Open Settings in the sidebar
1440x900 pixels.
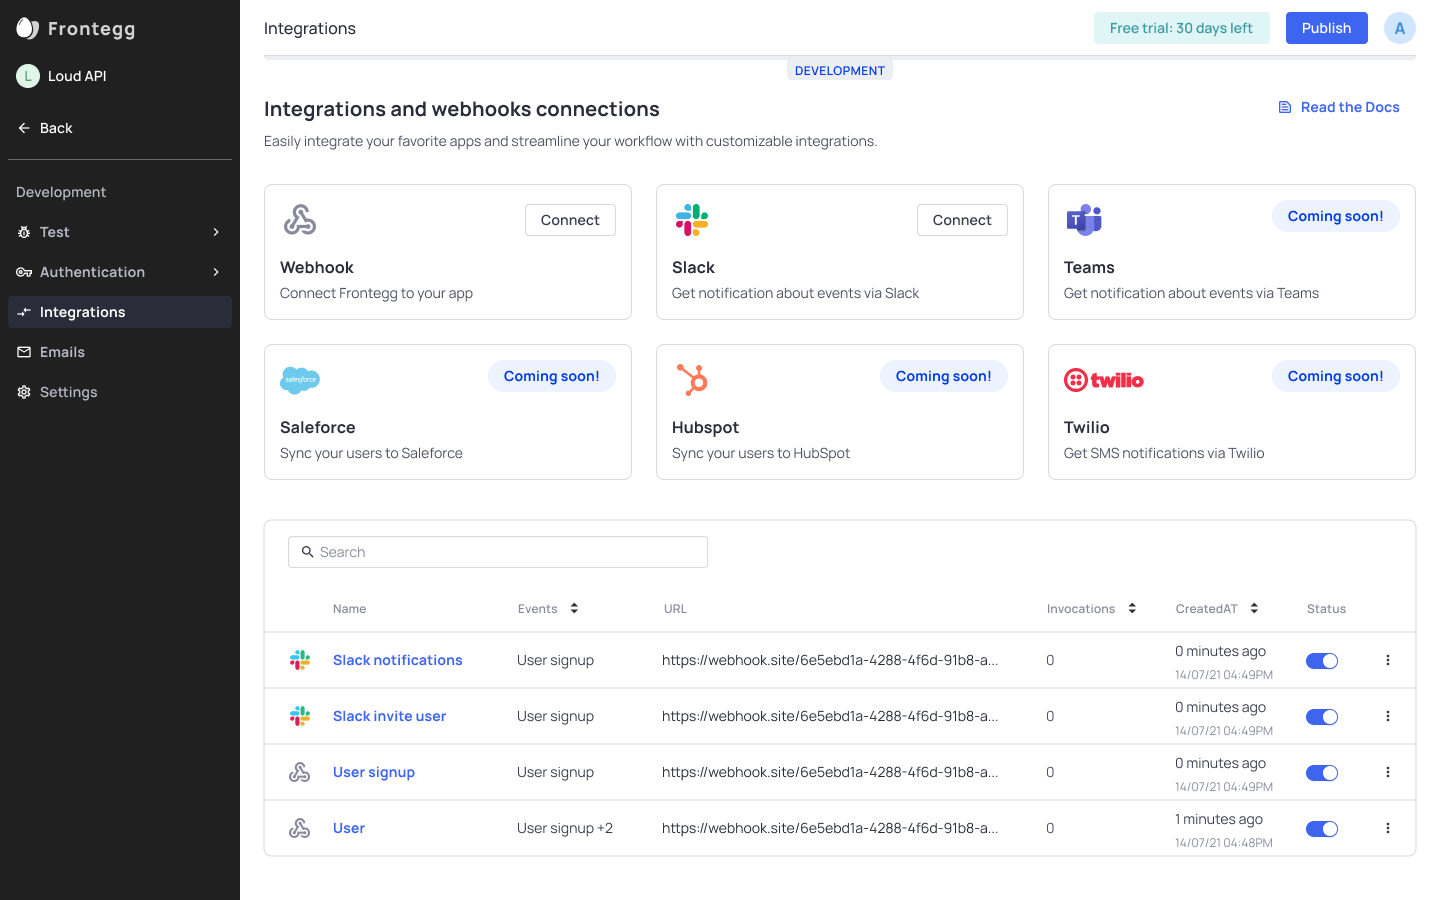(x=120, y=392)
